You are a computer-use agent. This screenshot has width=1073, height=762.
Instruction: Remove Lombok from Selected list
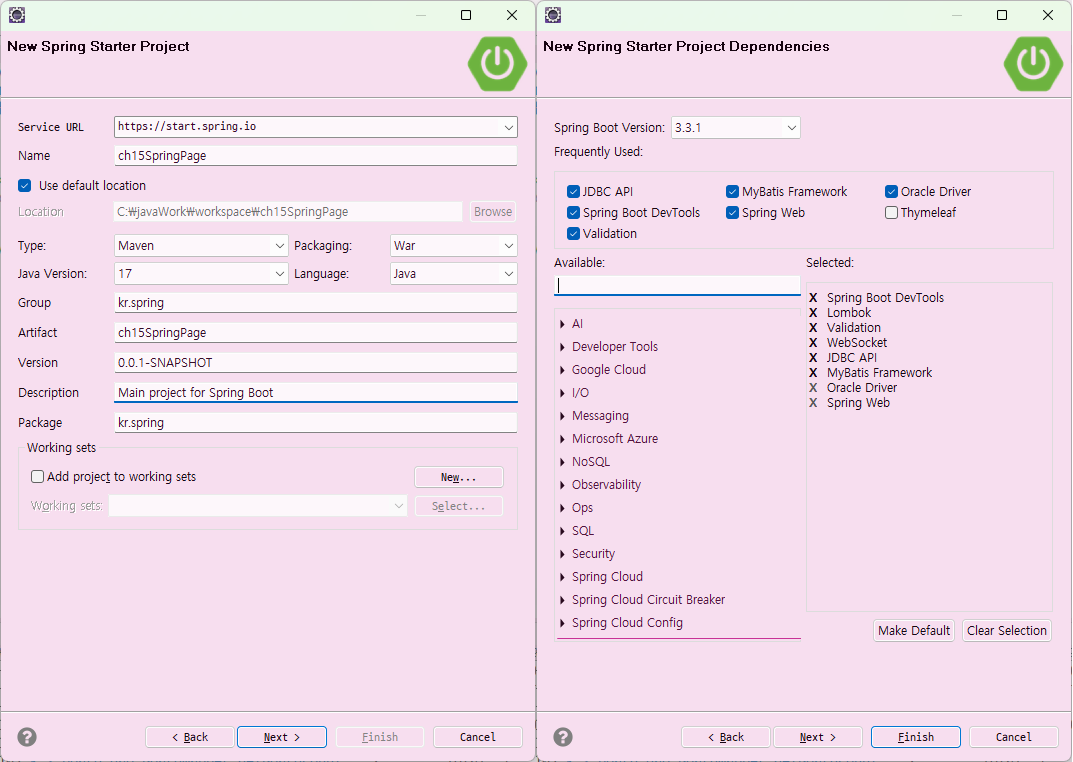pyautogui.click(x=813, y=313)
